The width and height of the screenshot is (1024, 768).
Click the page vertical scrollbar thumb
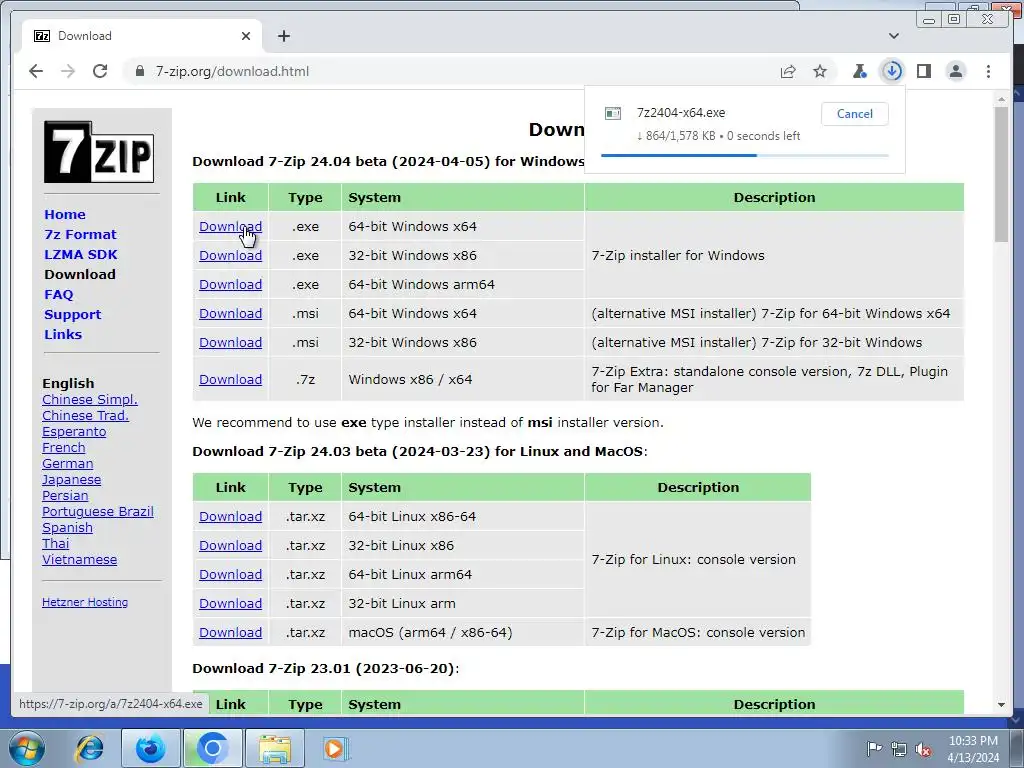point(1001,174)
